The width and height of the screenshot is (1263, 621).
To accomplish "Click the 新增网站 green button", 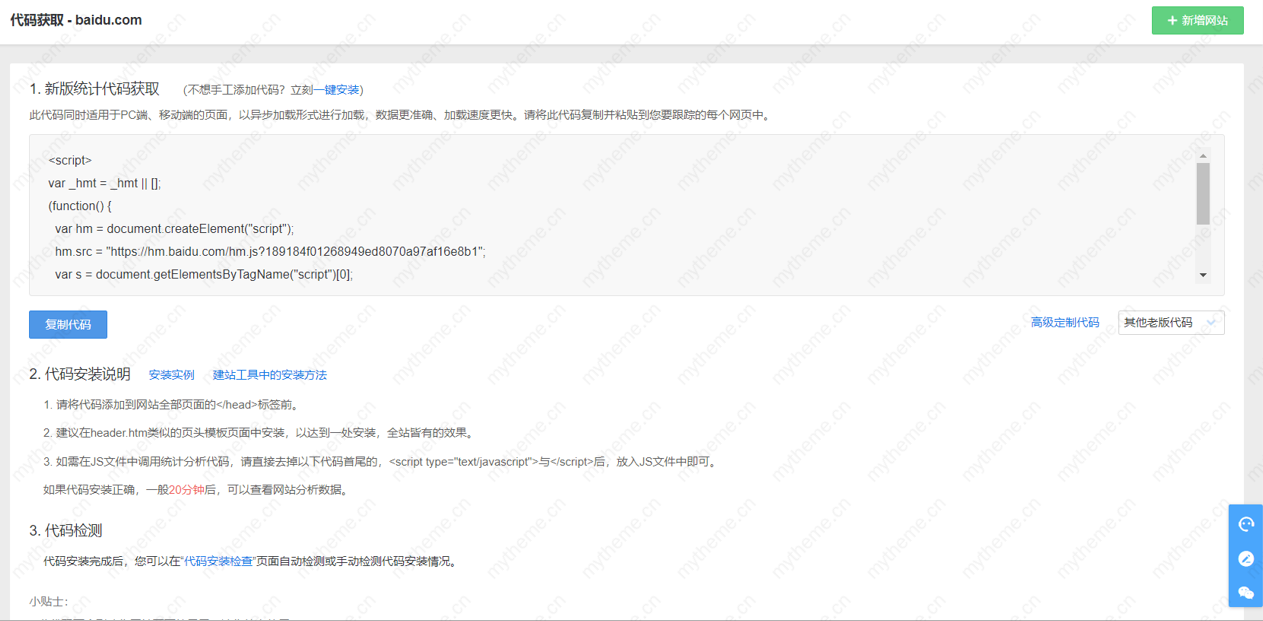I will click(1197, 21).
